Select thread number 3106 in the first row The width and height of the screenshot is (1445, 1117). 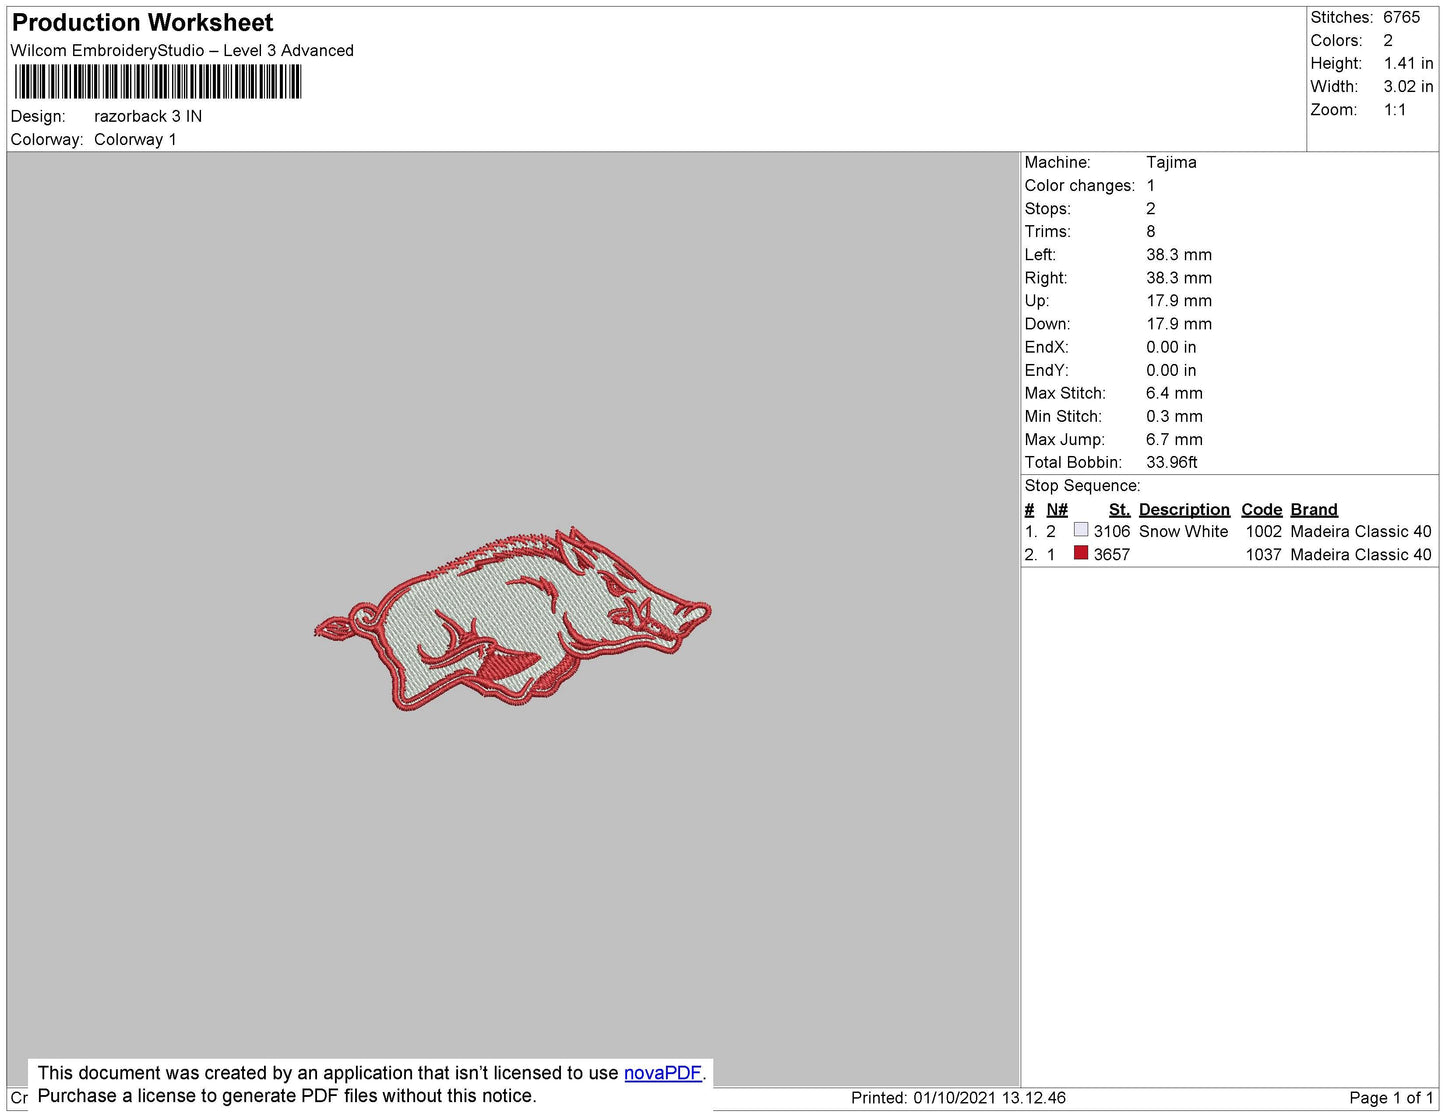(1111, 532)
